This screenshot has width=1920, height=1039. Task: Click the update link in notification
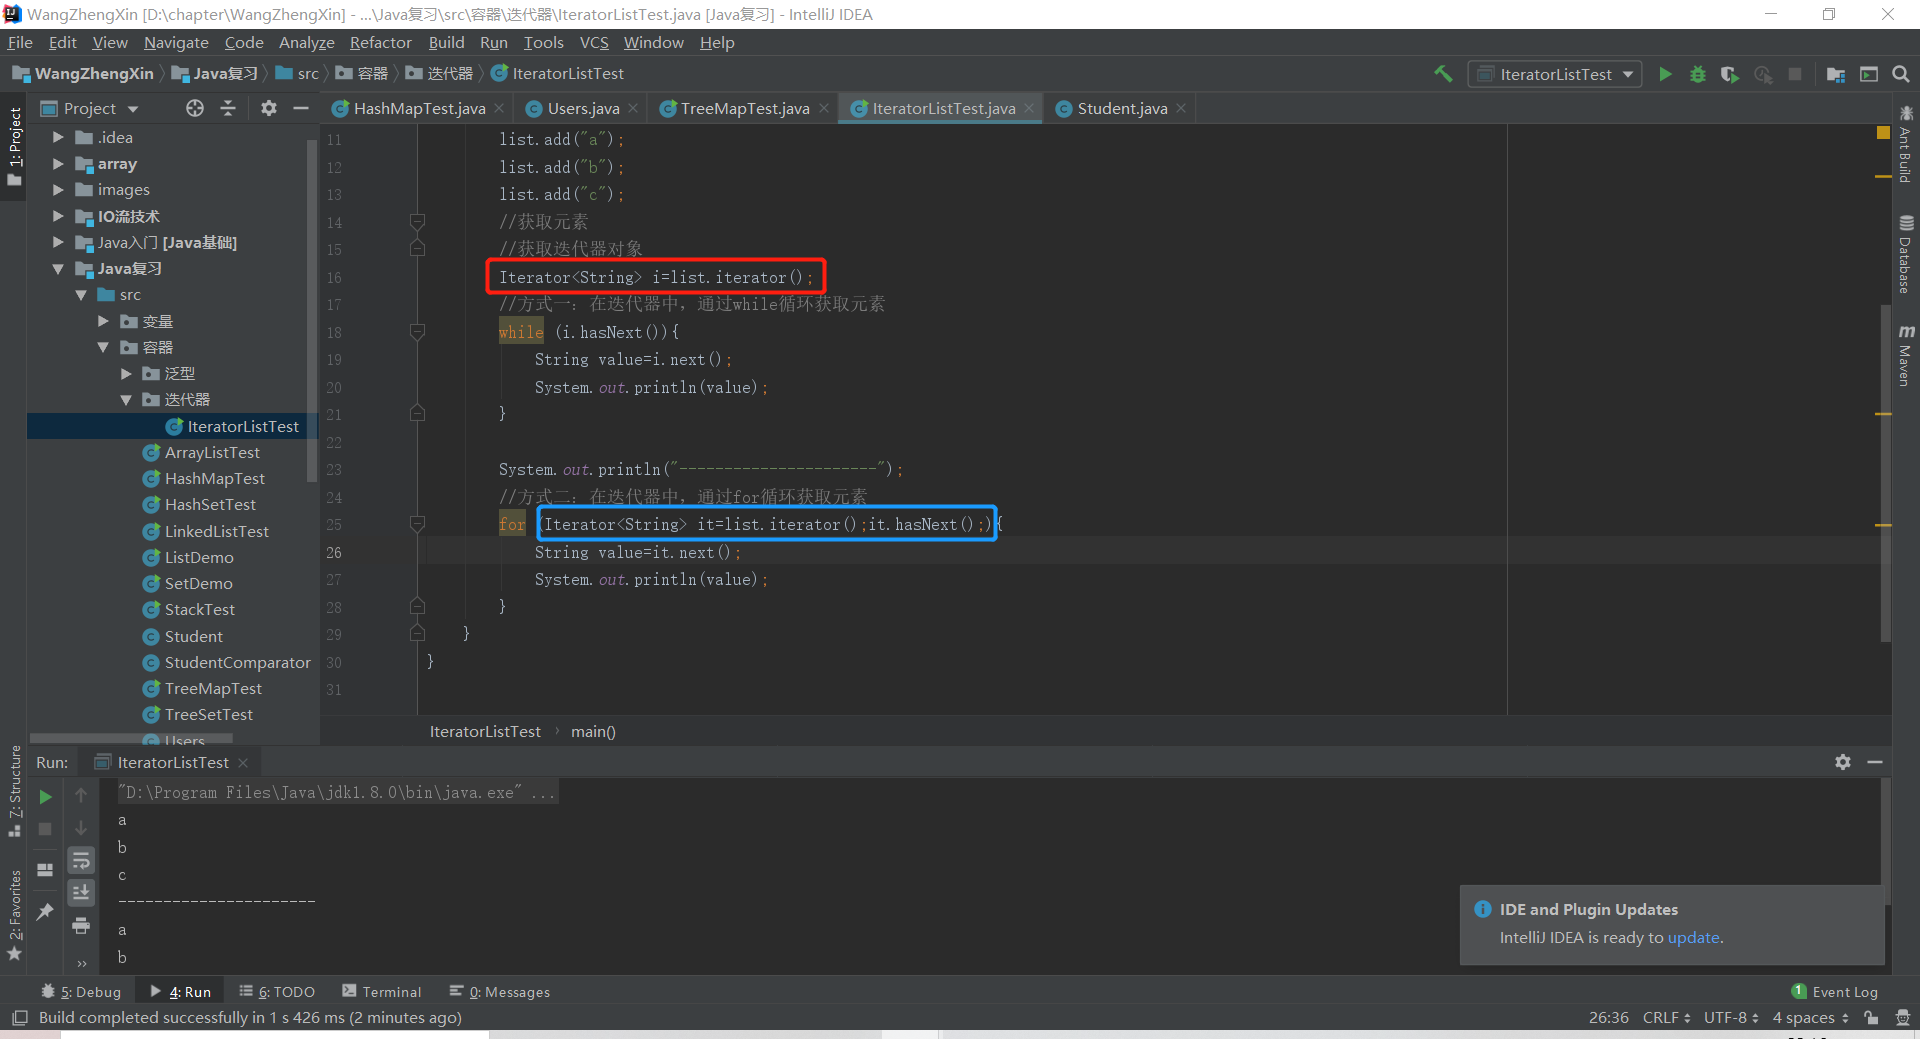[x=1693, y=938]
